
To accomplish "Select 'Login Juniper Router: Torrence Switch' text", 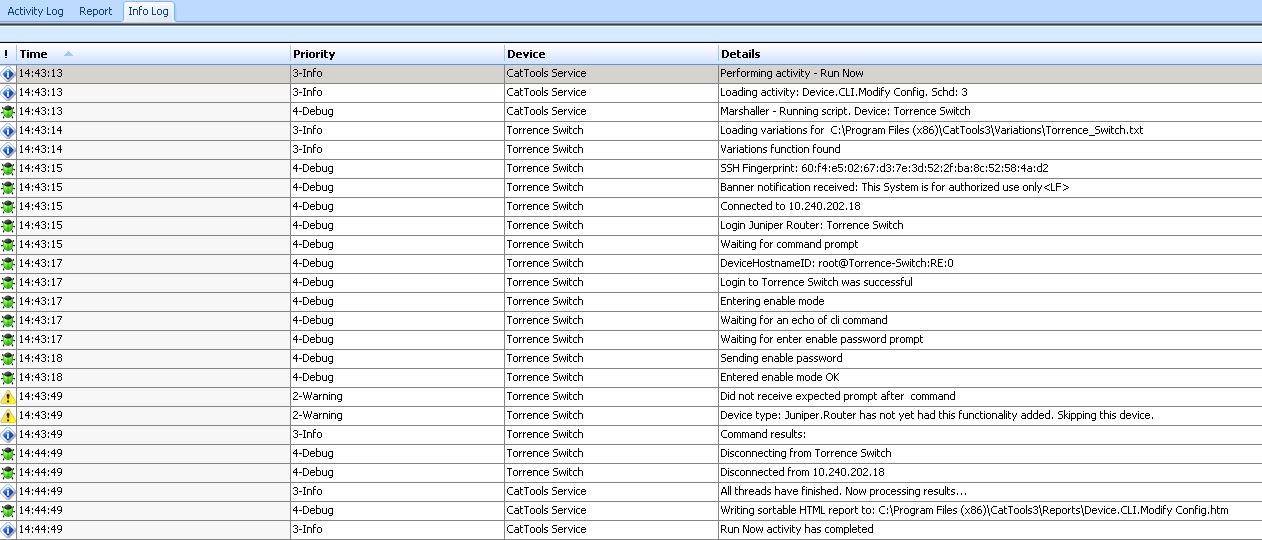I will (x=812, y=225).
